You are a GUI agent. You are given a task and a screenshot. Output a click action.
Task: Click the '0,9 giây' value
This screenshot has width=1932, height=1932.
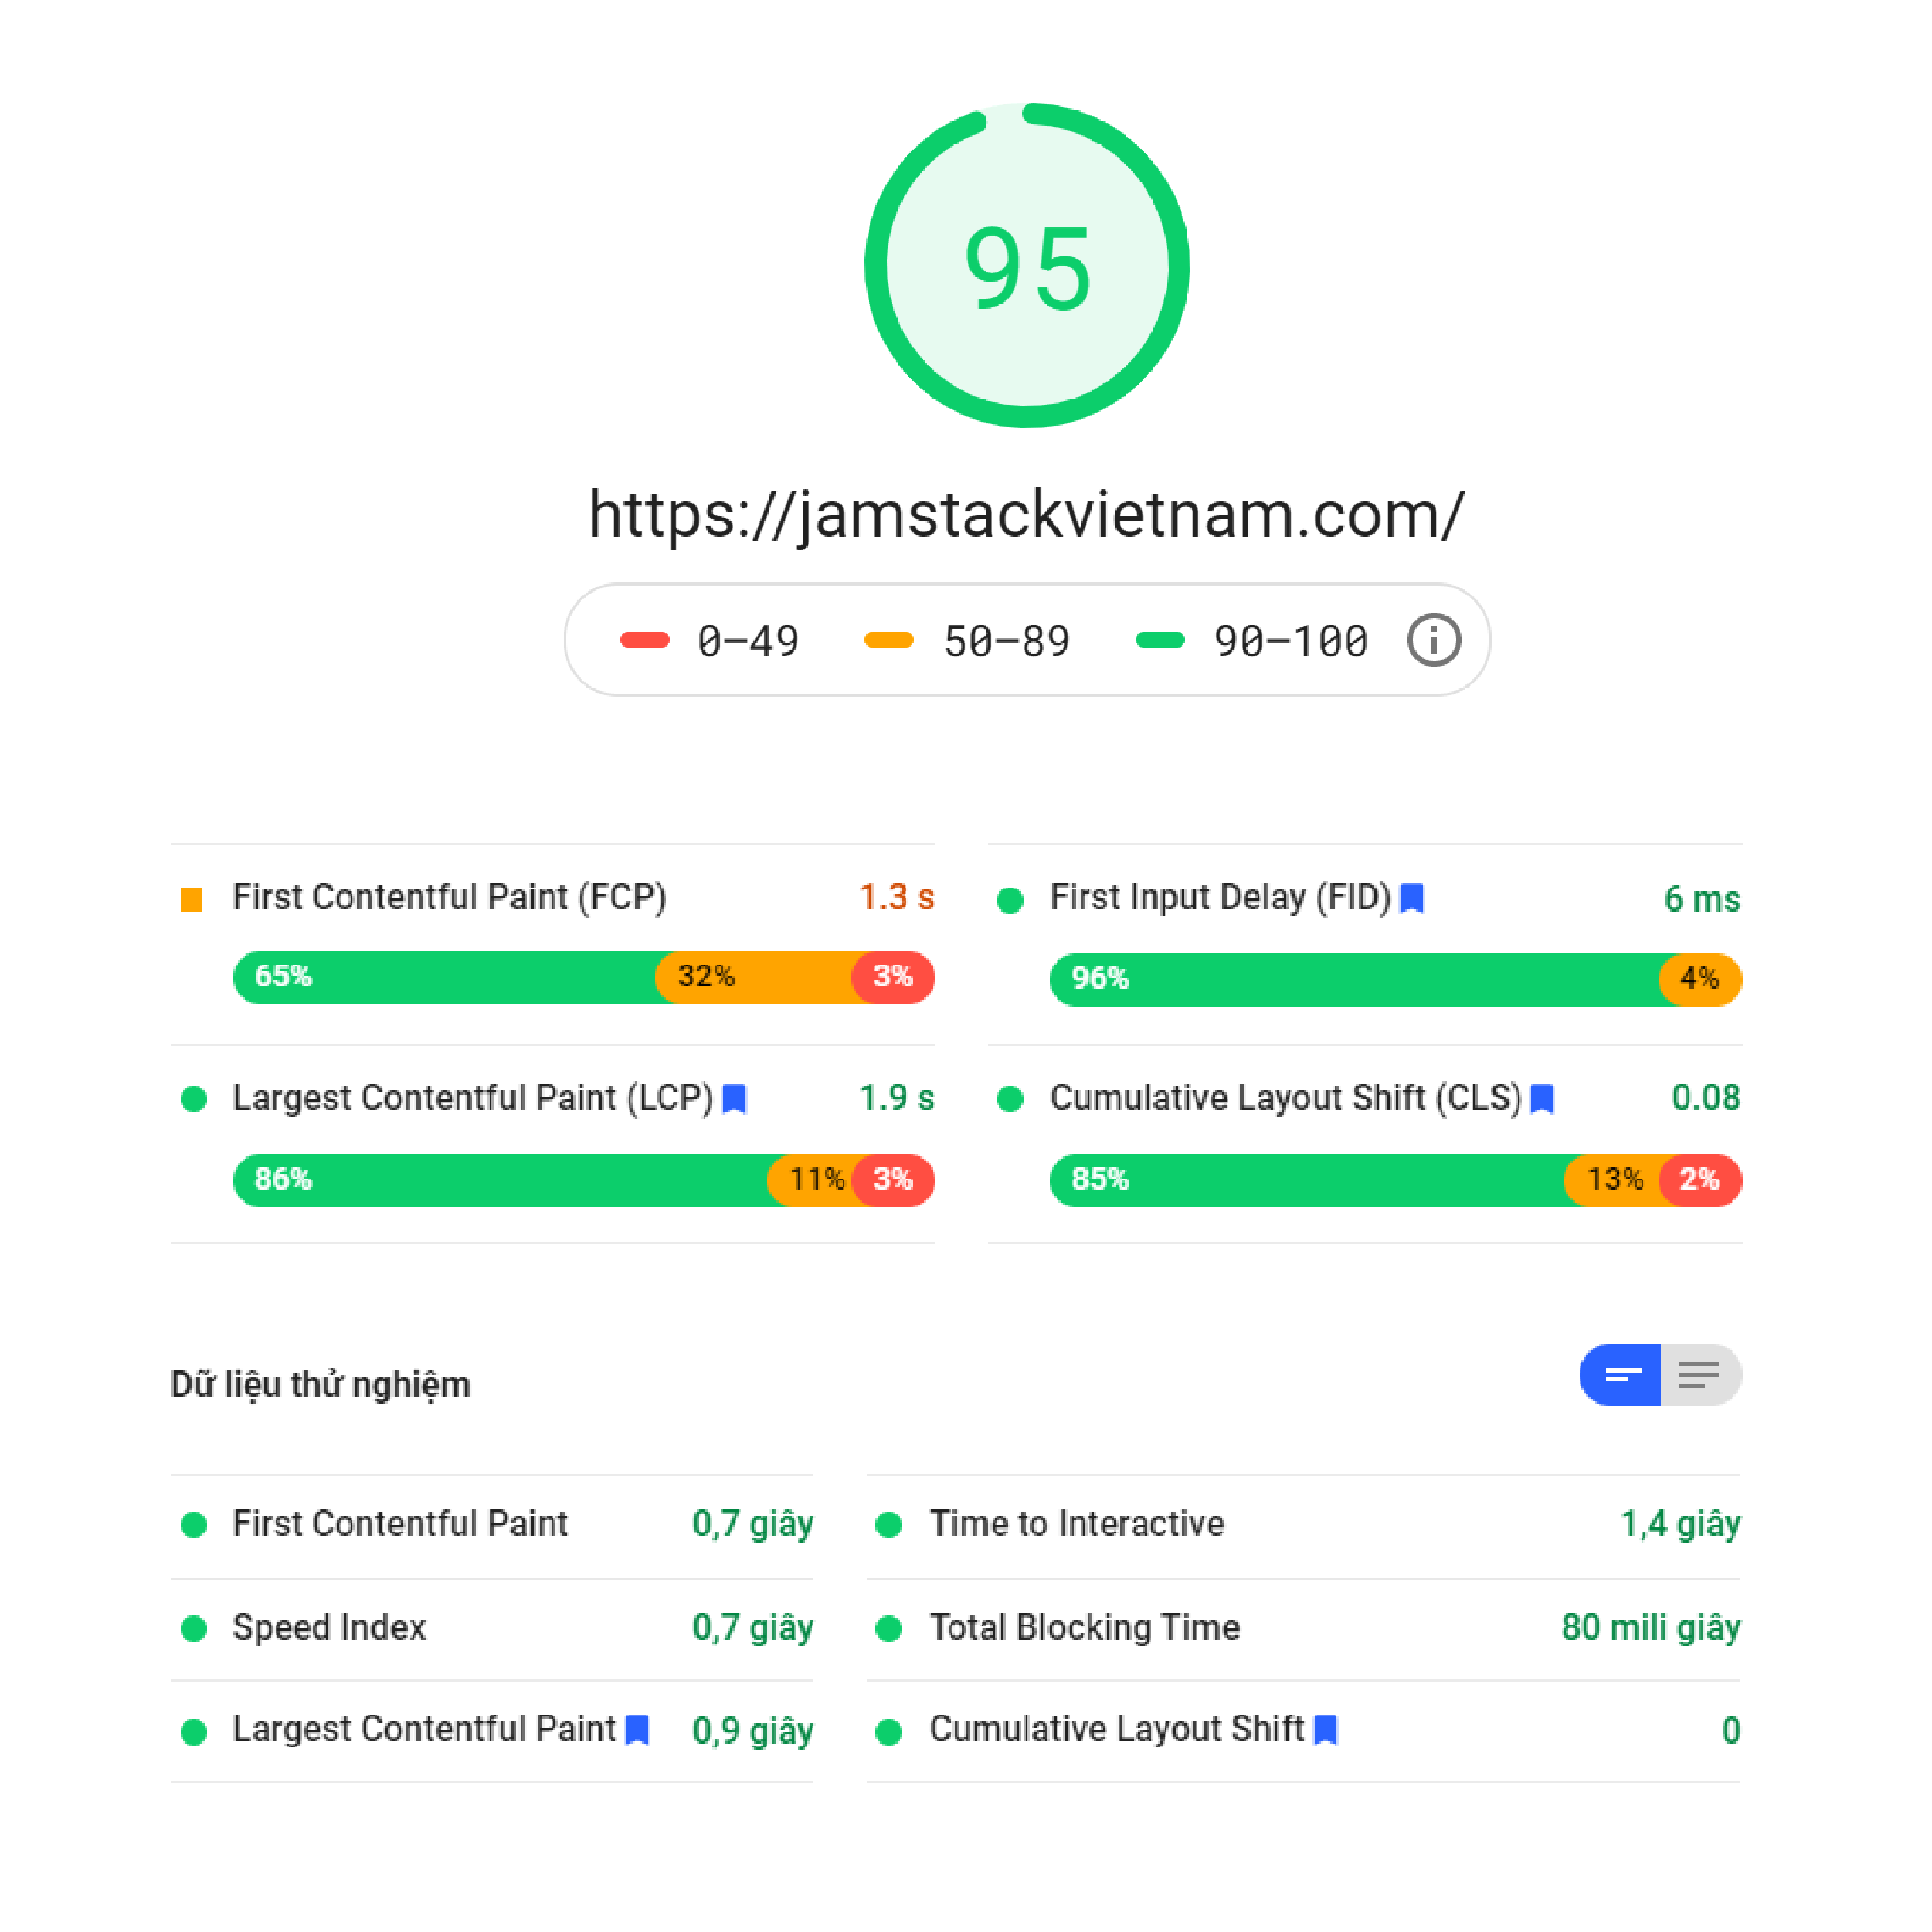coord(753,1731)
